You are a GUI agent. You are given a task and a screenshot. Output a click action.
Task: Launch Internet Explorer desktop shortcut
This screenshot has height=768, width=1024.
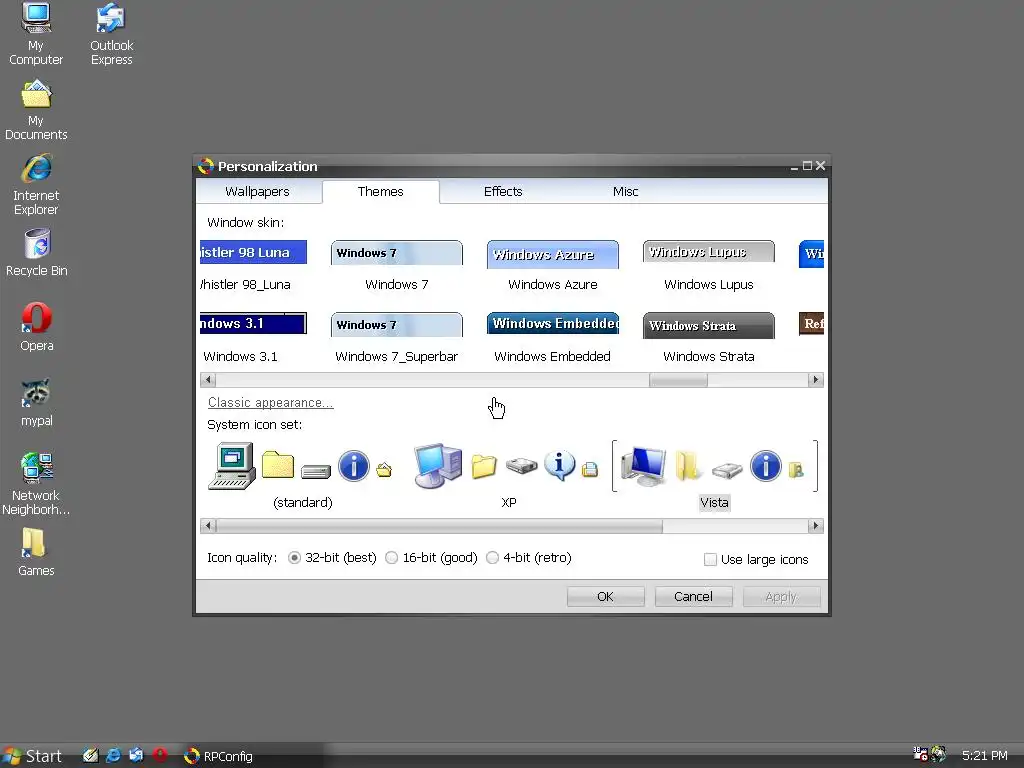click(36, 184)
